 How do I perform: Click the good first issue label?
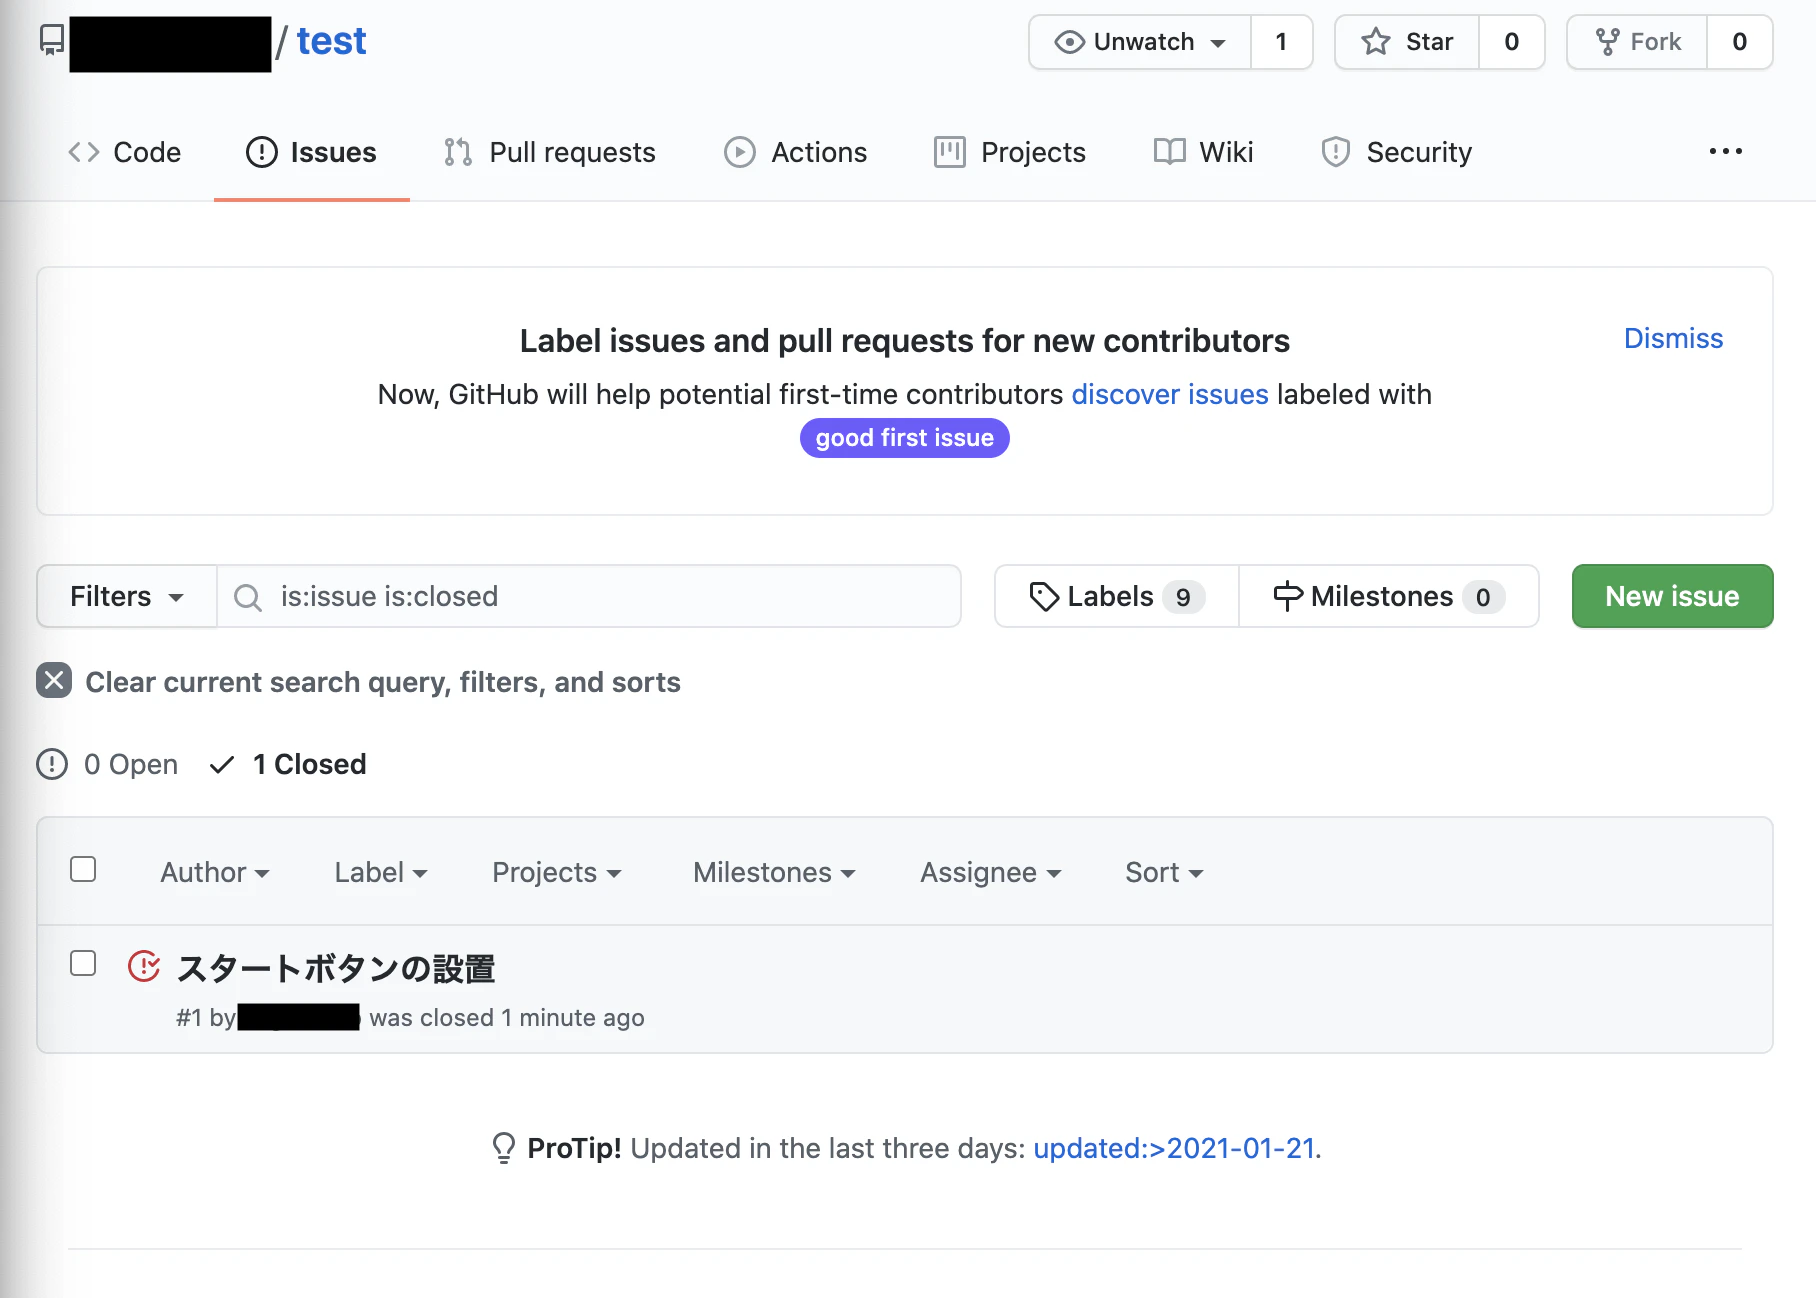click(905, 438)
